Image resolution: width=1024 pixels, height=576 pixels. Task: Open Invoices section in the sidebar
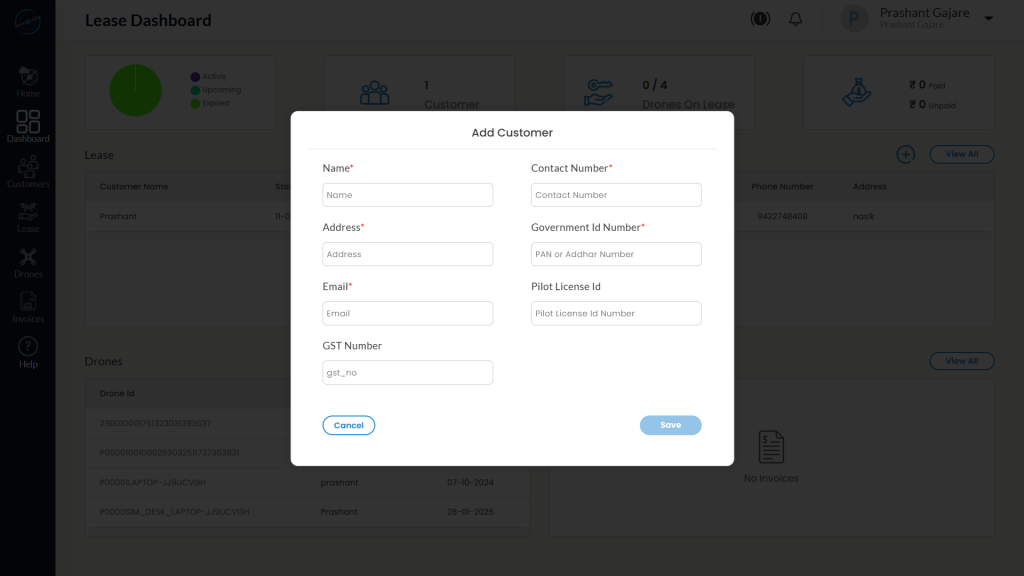pos(28,308)
